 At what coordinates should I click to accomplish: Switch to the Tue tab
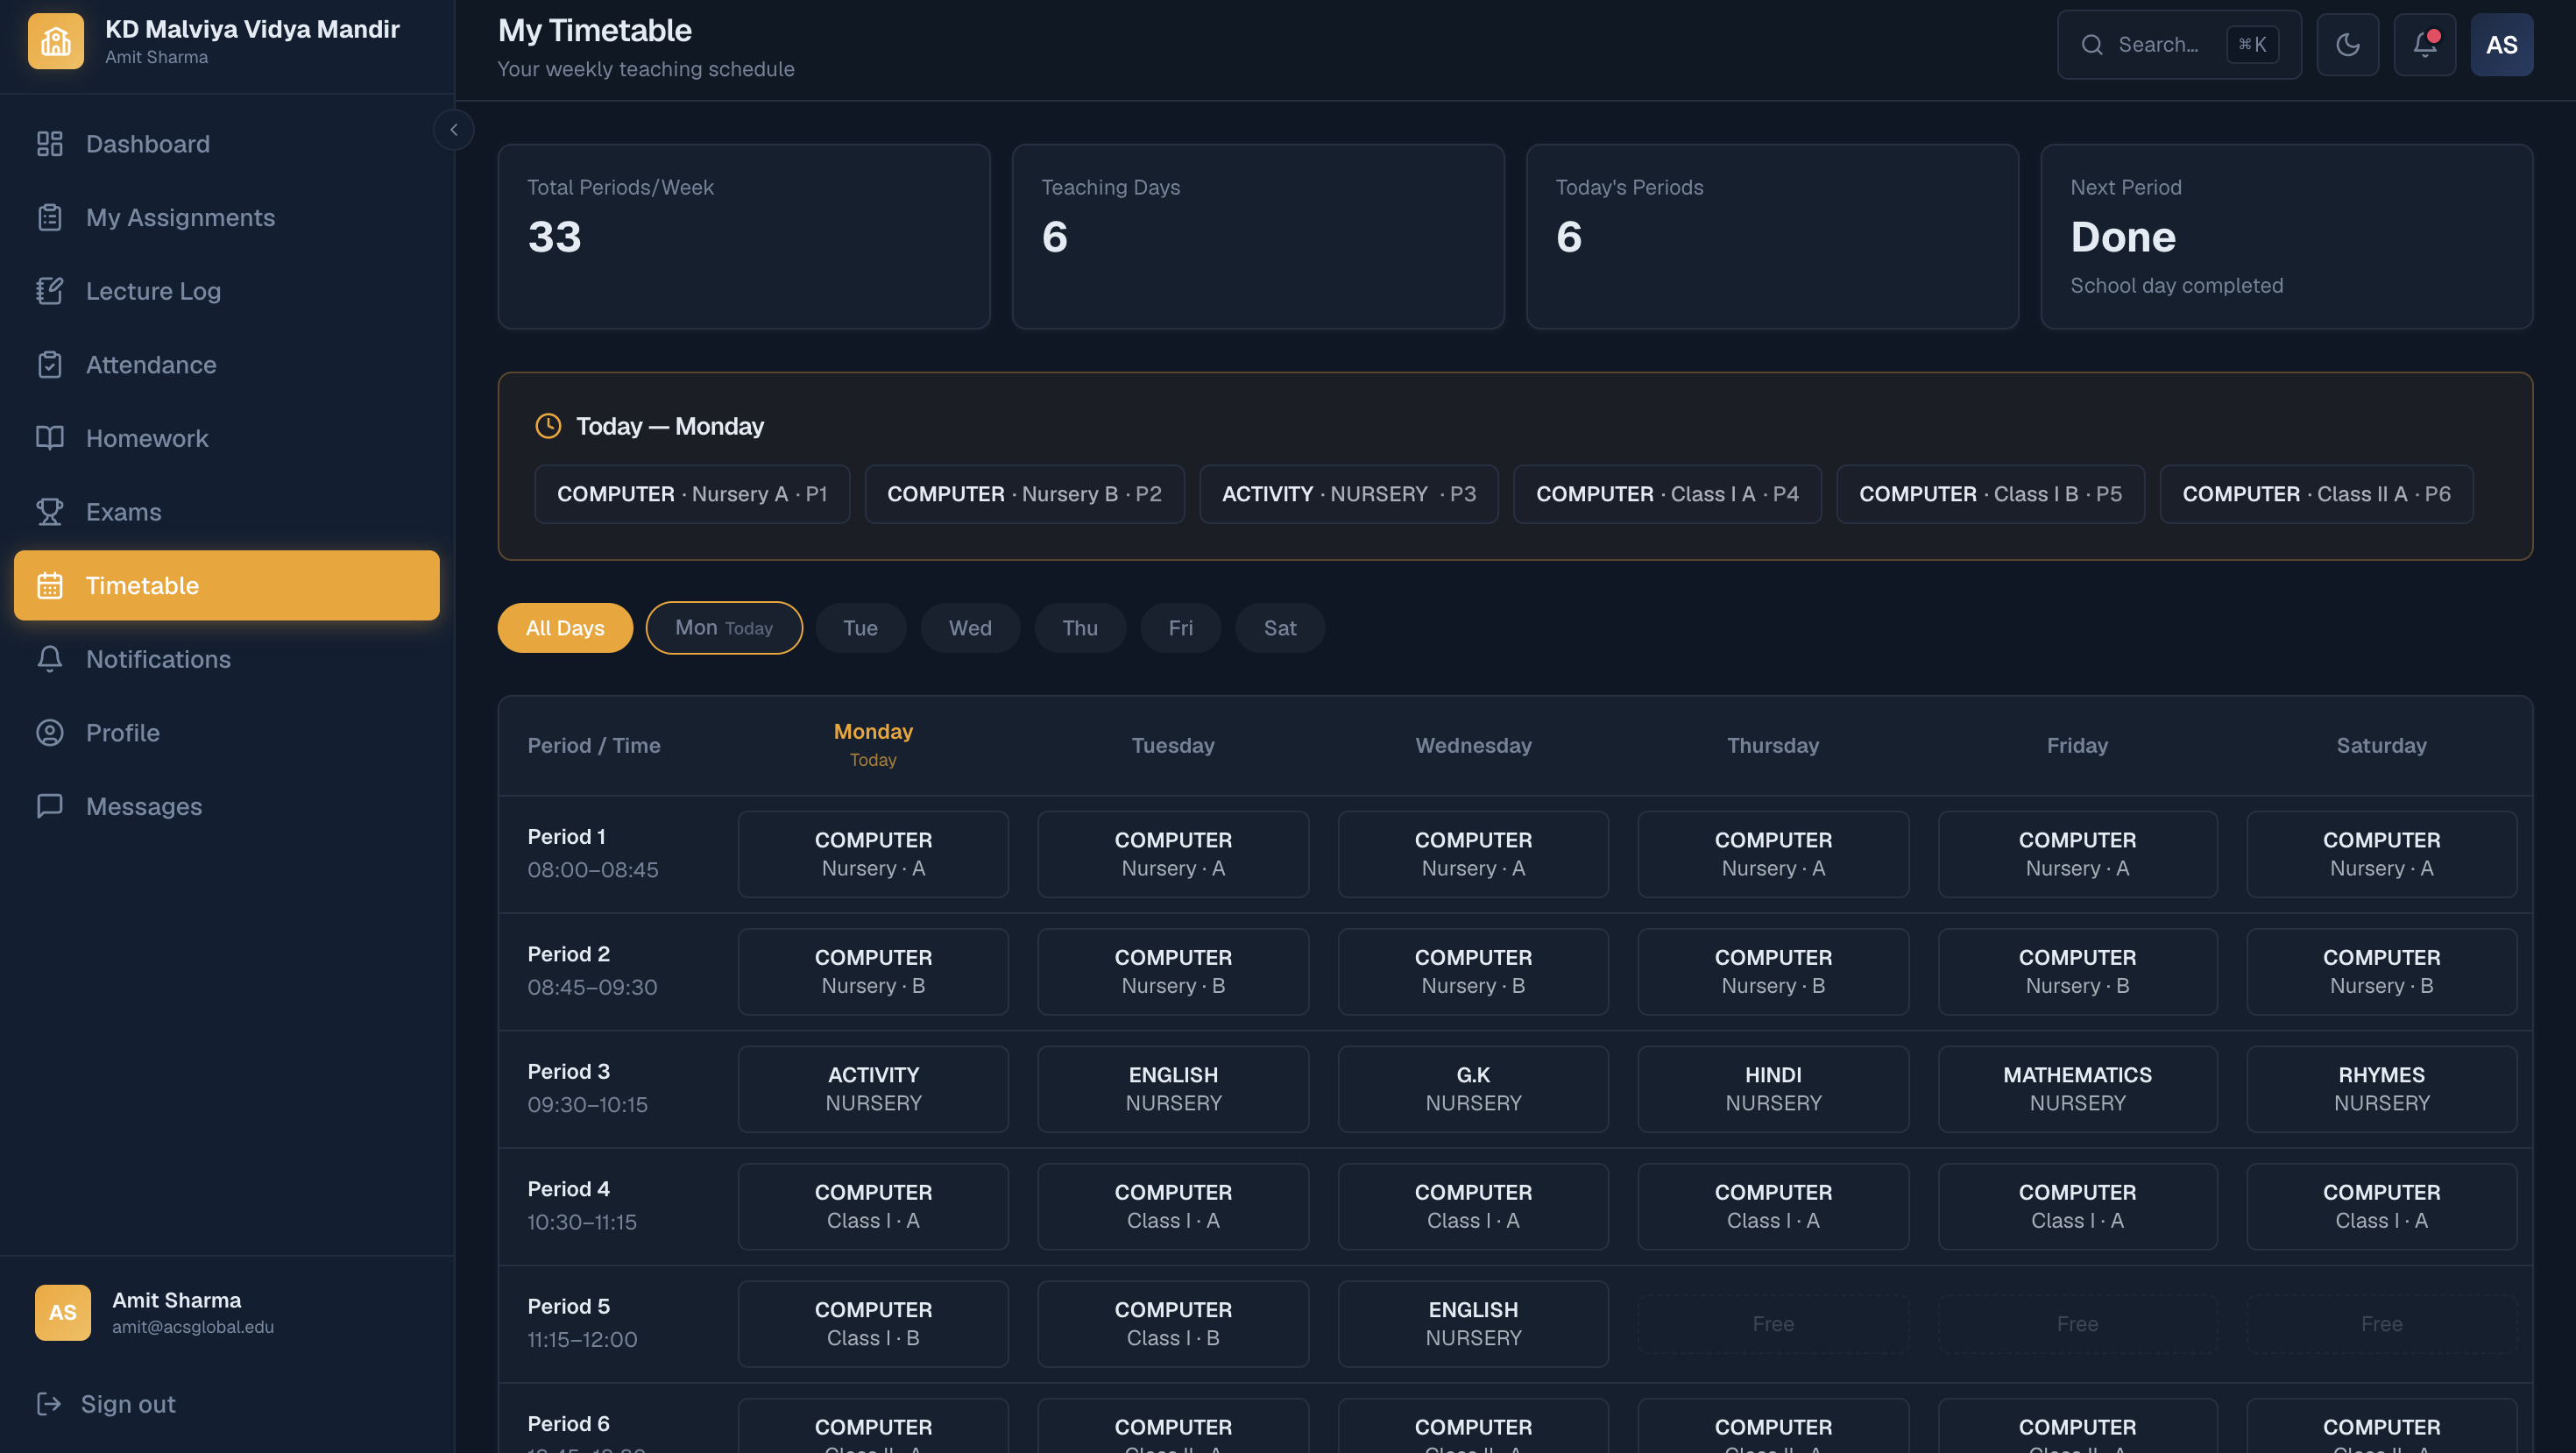(860, 628)
